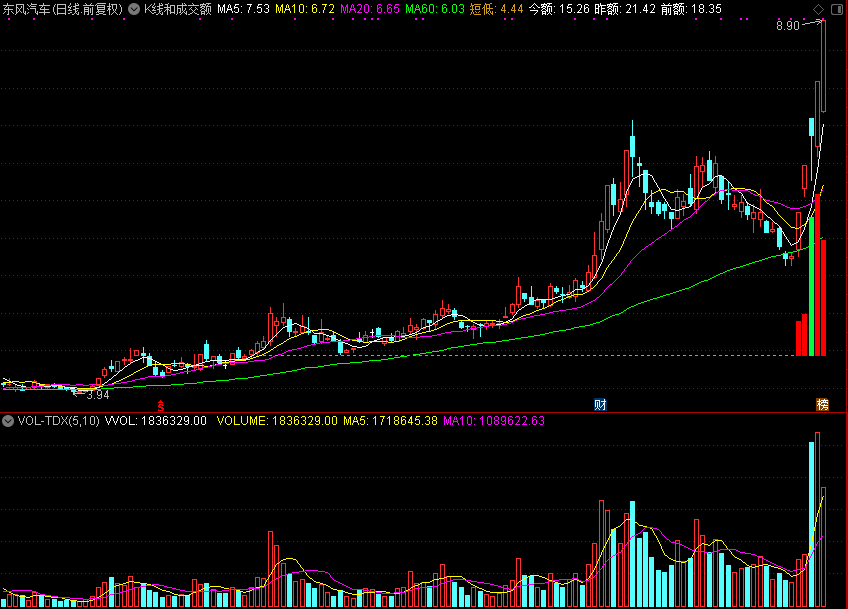Select the MA5: 7.53 label

[x=243, y=9]
